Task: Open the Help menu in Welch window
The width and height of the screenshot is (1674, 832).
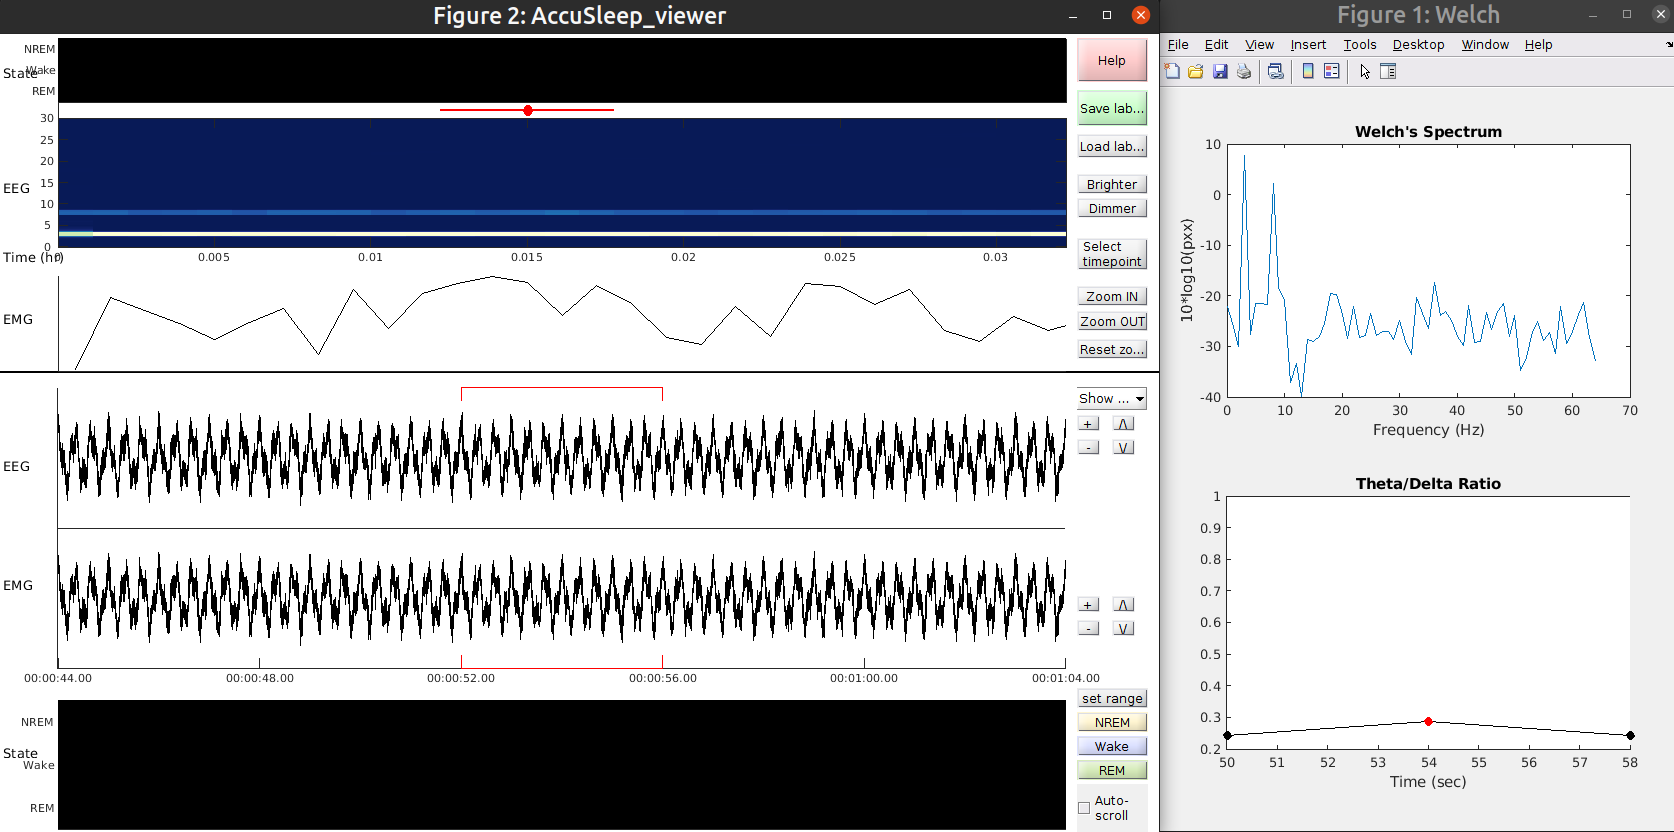Action: click(x=1538, y=45)
